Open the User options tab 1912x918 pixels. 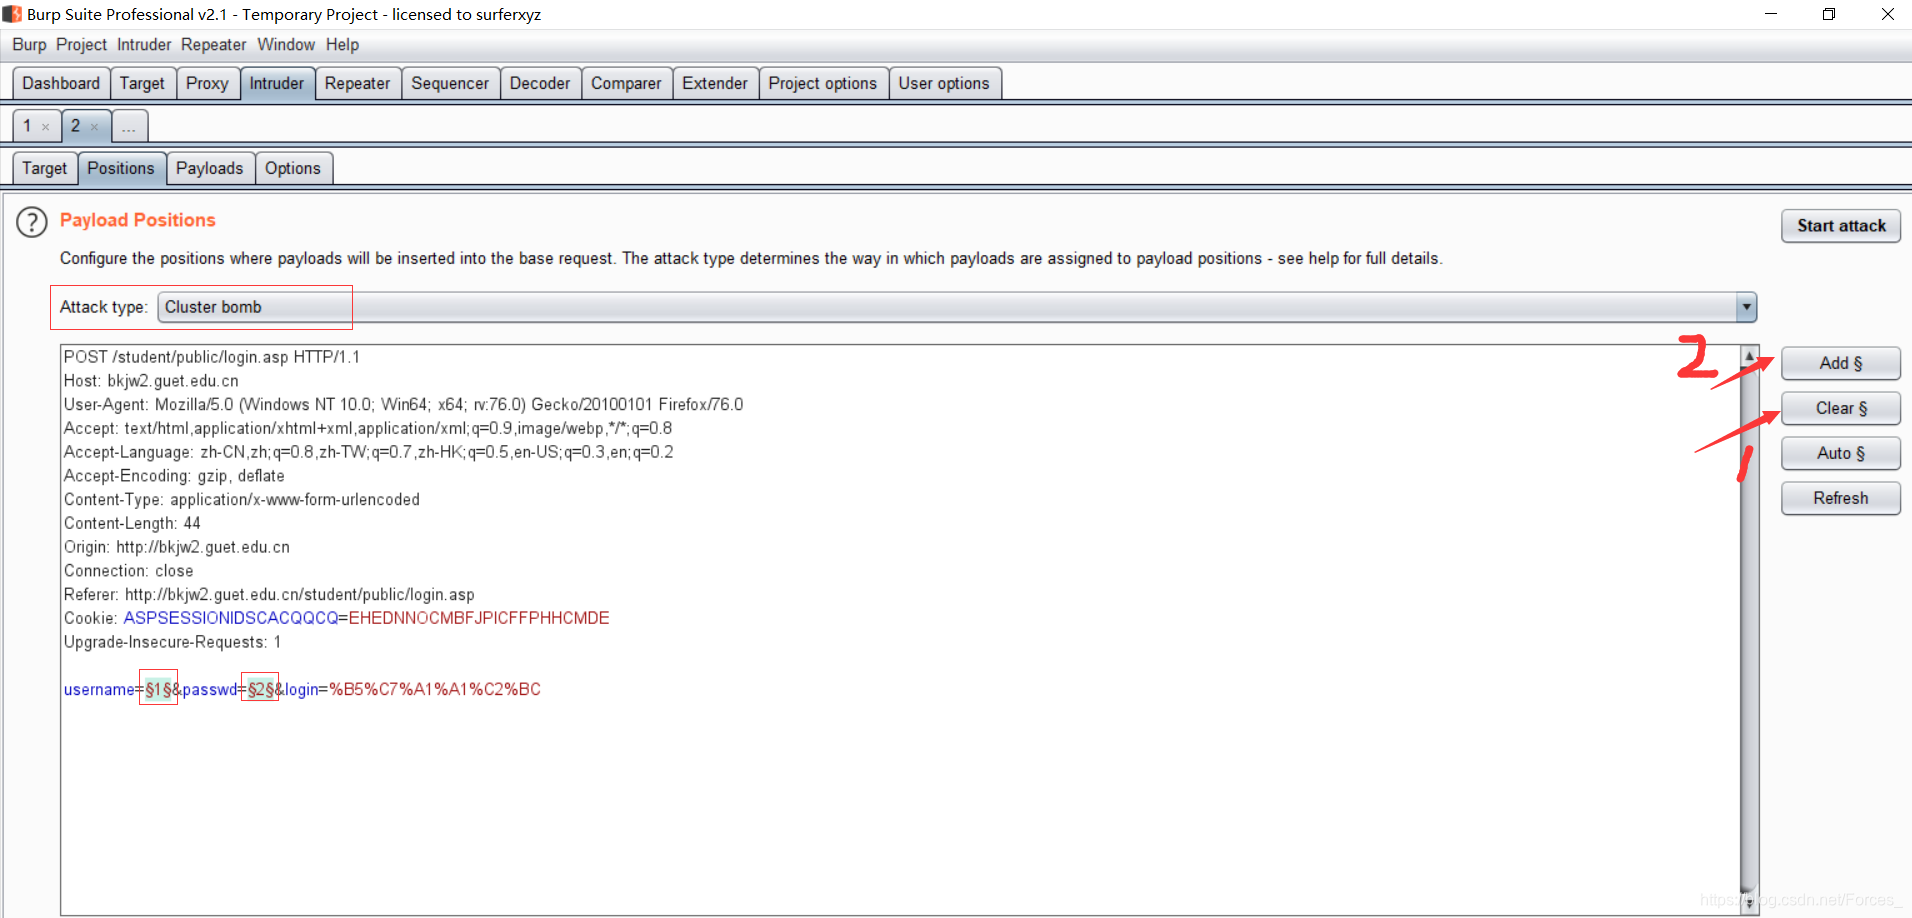click(x=944, y=83)
